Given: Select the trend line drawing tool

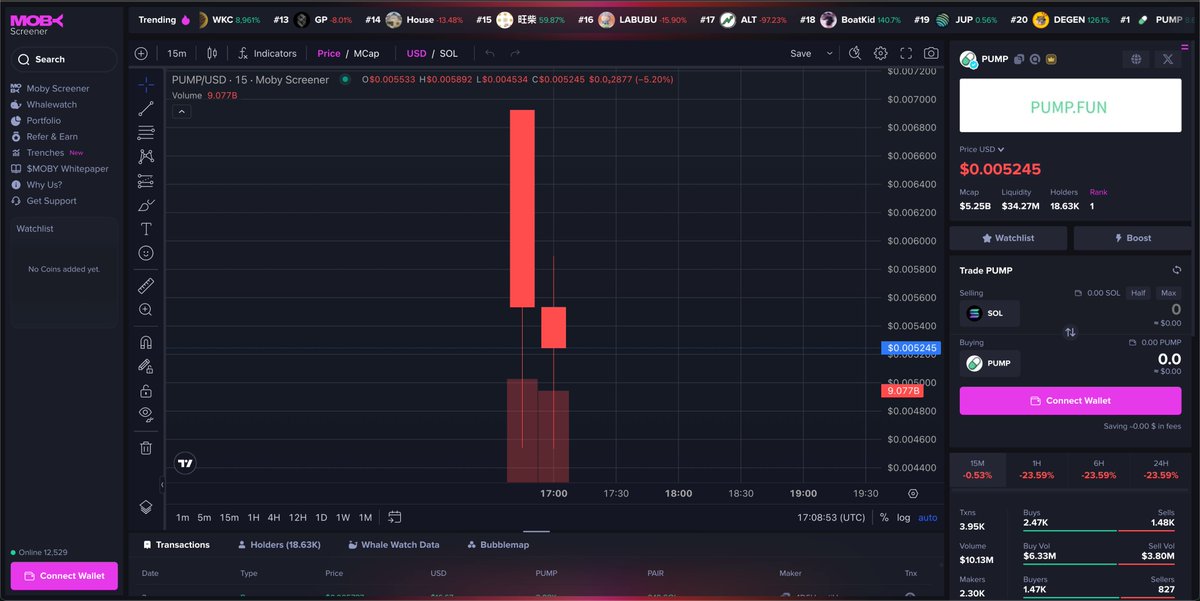Looking at the screenshot, I should 146,108.
